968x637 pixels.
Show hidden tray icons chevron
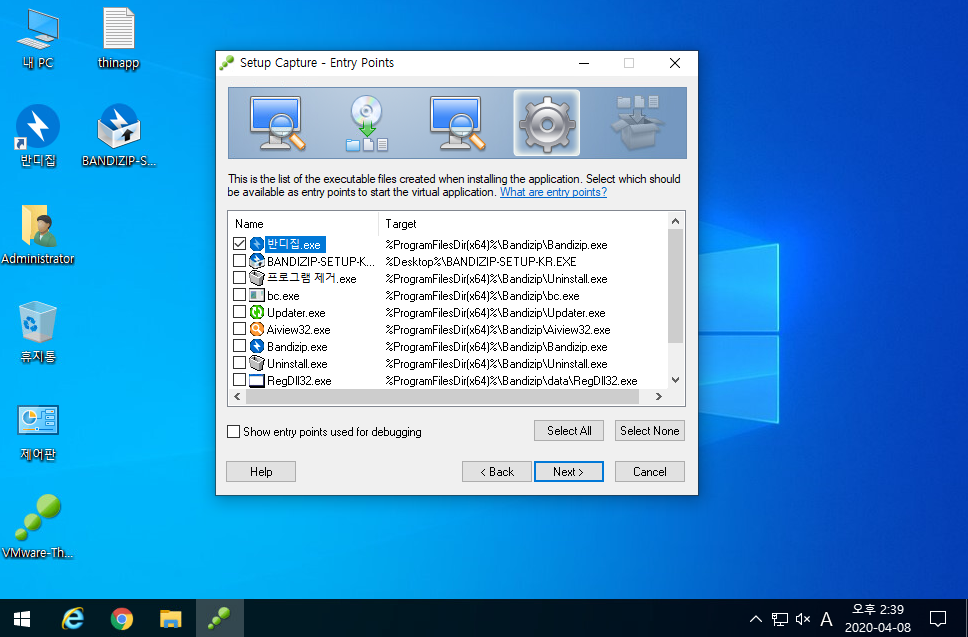[756, 618]
